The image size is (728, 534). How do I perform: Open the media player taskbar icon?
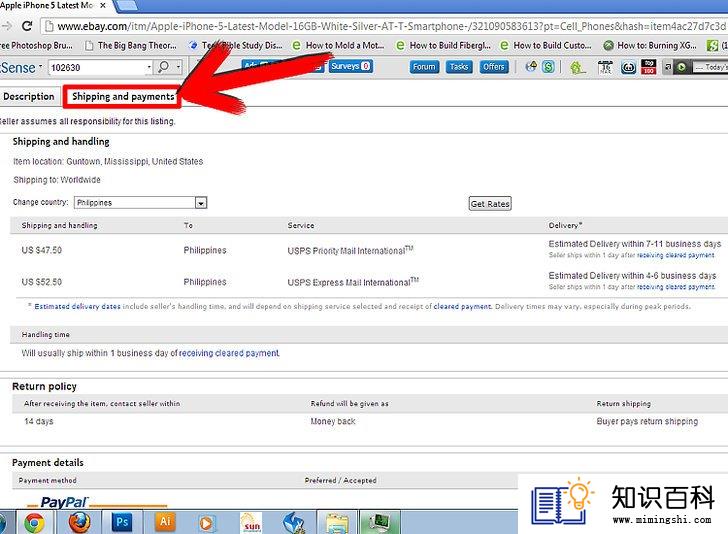click(x=207, y=523)
